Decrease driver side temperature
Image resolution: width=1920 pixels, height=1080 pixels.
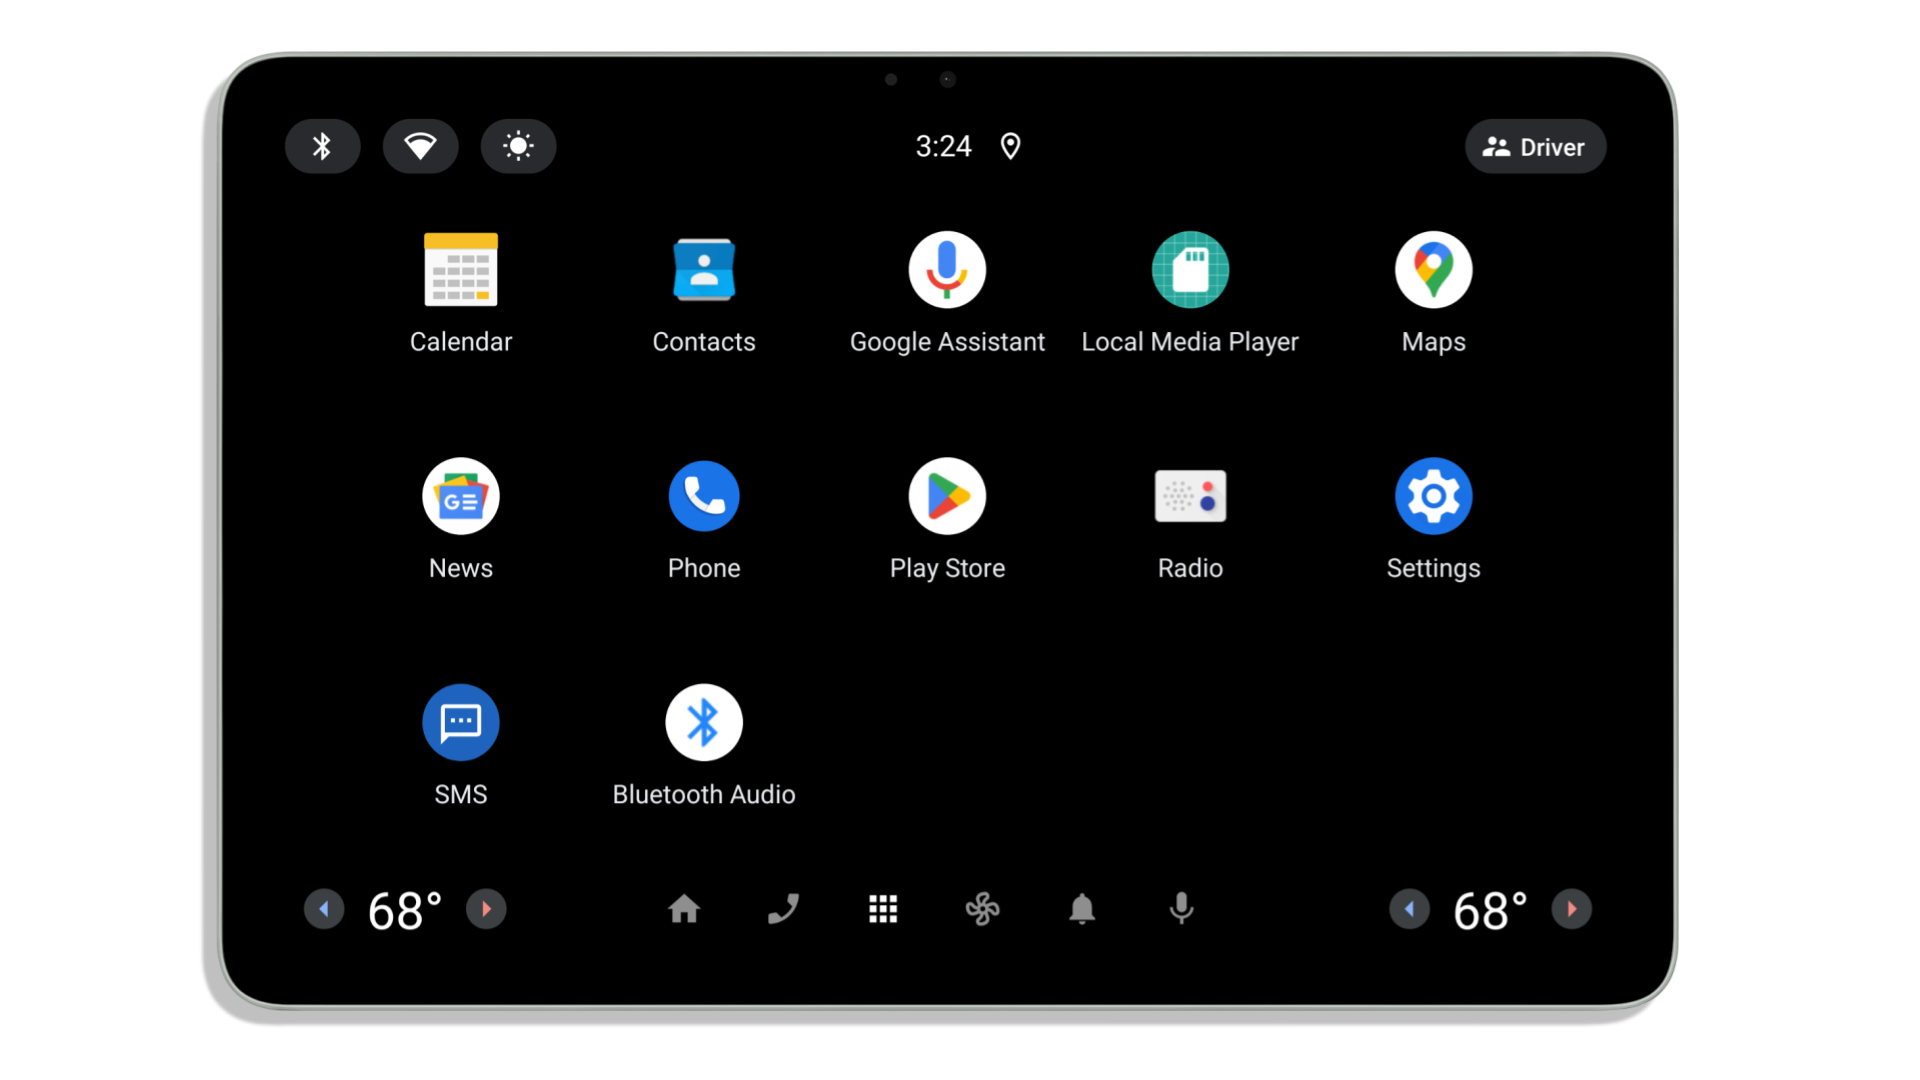coord(323,909)
